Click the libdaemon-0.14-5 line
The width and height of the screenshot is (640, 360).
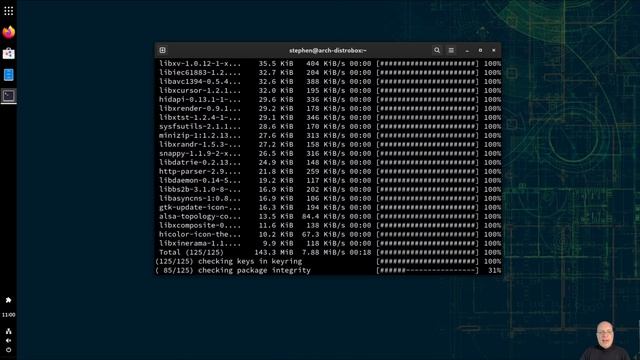(x=330, y=180)
